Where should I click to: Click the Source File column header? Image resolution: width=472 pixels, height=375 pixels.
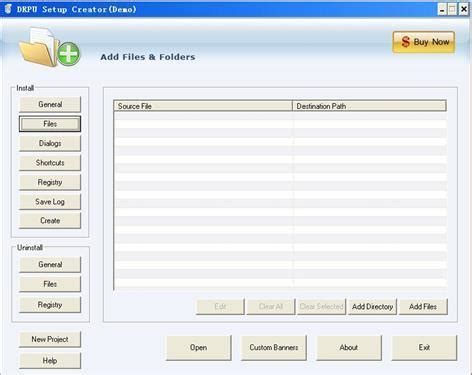tap(203, 106)
